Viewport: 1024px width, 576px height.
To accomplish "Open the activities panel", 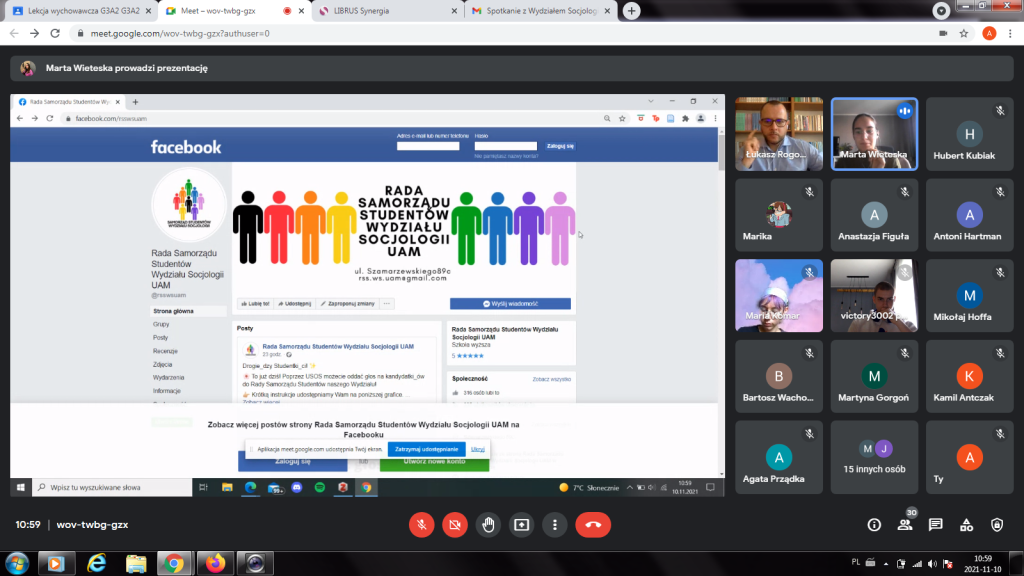I will click(x=966, y=524).
